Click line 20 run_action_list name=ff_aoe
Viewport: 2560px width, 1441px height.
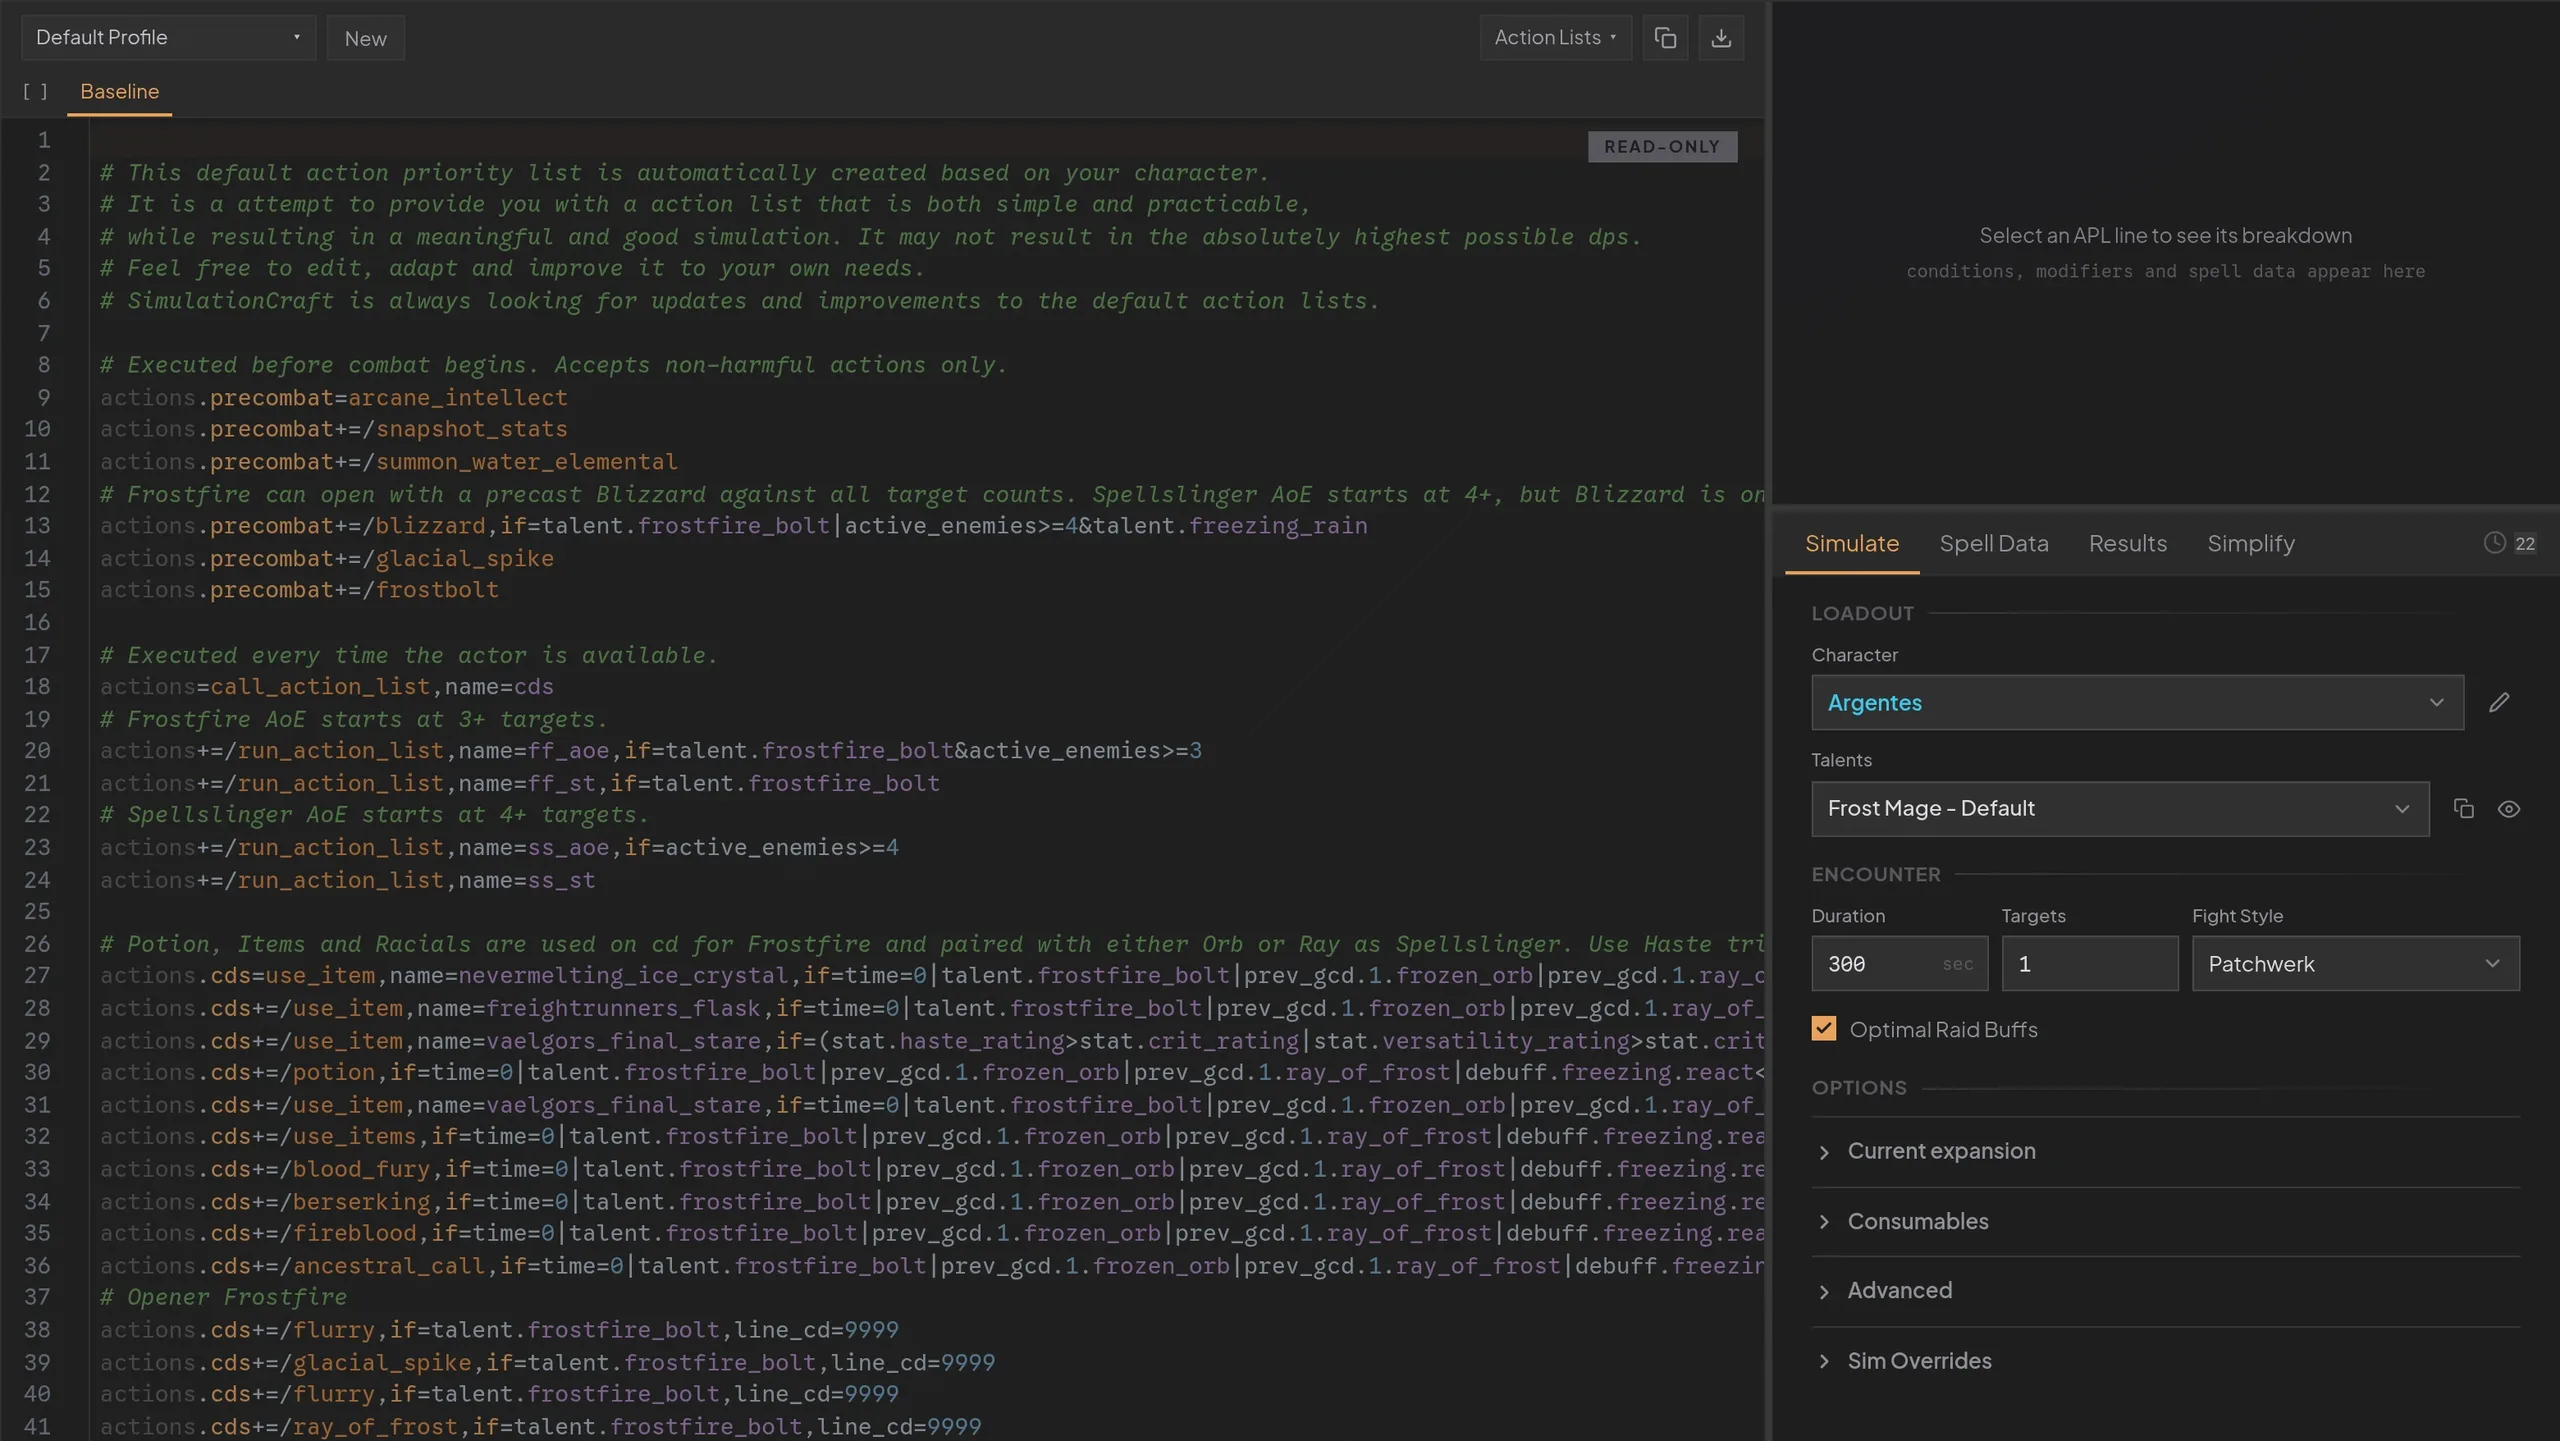pos(650,751)
